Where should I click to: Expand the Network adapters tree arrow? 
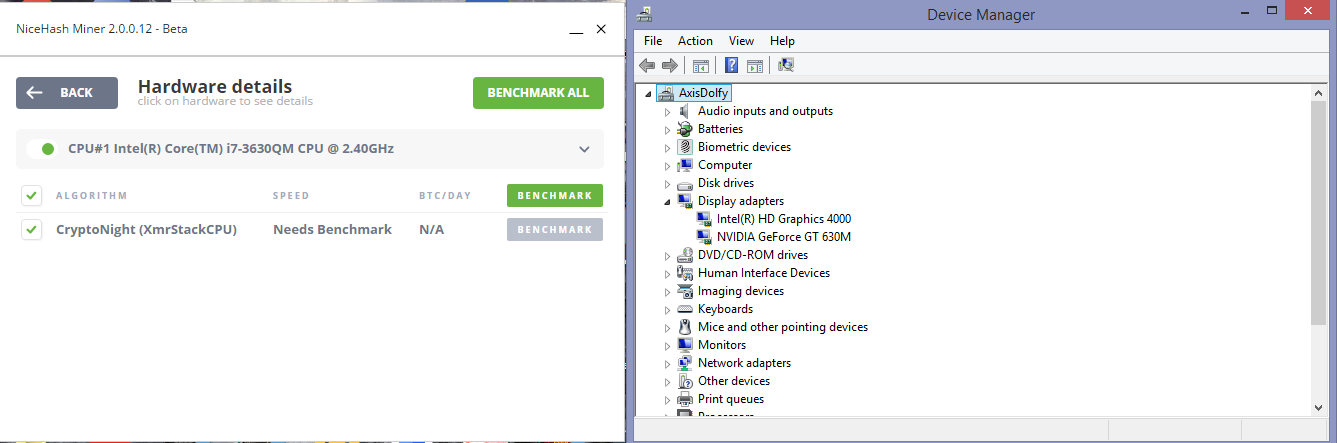668,363
